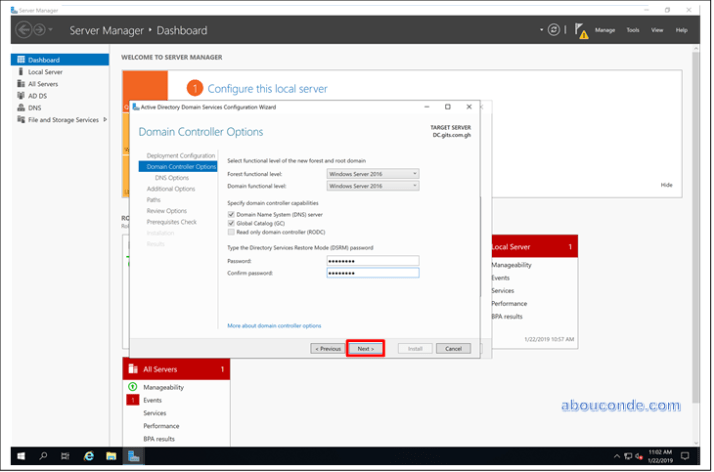The height and width of the screenshot is (472, 714).
Task: Click the Server Manager back navigation arrow
Action: [24, 30]
